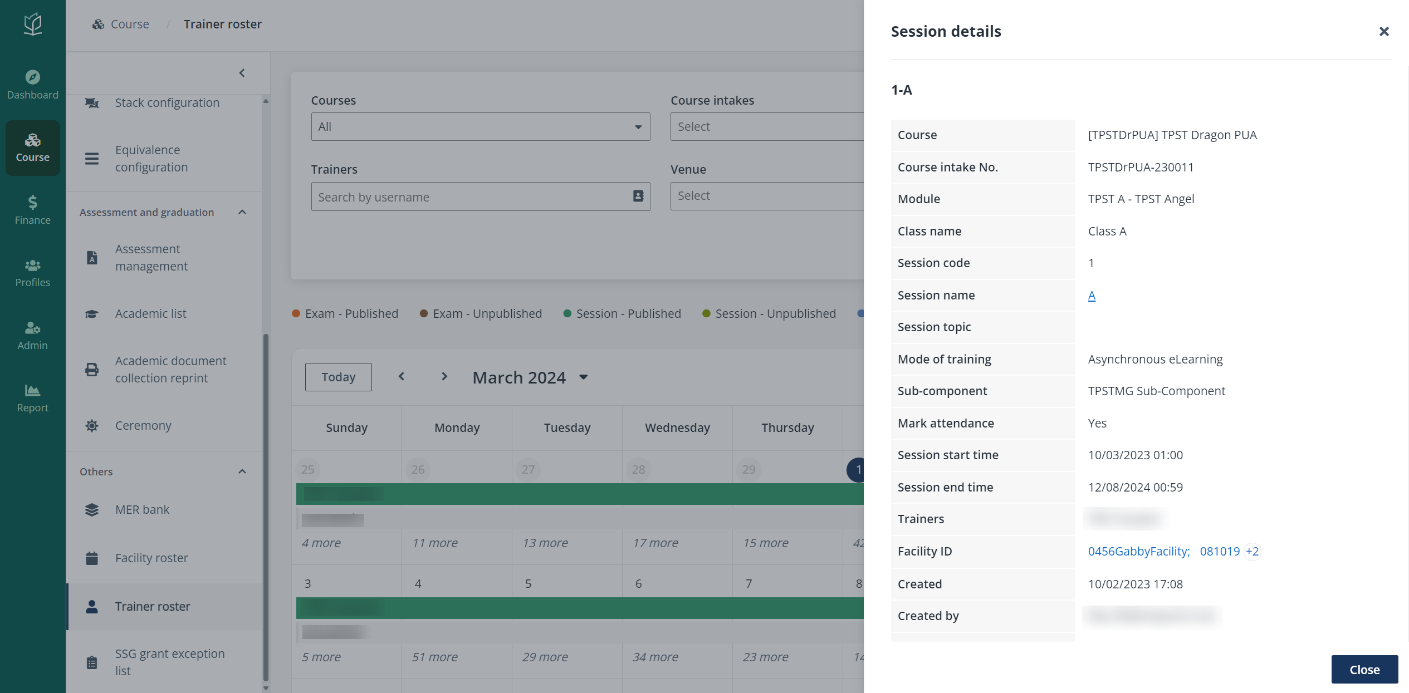Click the printer icon for document reprint
The image size is (1409, 693).
(92, 369)
